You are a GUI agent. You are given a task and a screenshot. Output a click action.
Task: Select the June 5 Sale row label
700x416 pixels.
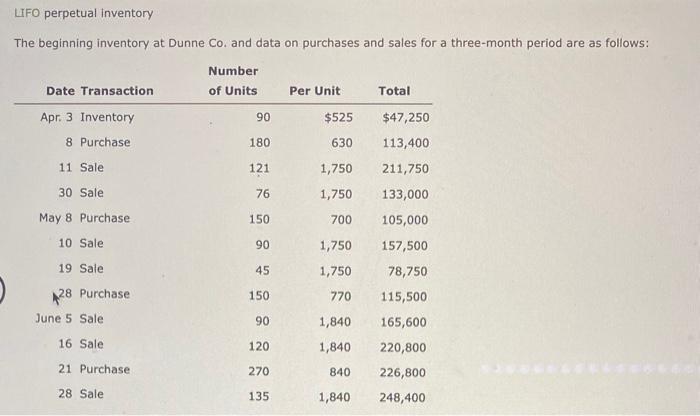click(x=69, y=319)
